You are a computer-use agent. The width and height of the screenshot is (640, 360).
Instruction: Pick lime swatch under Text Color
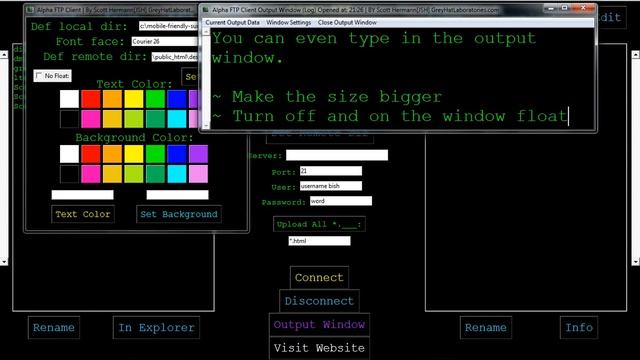[134, 119]
